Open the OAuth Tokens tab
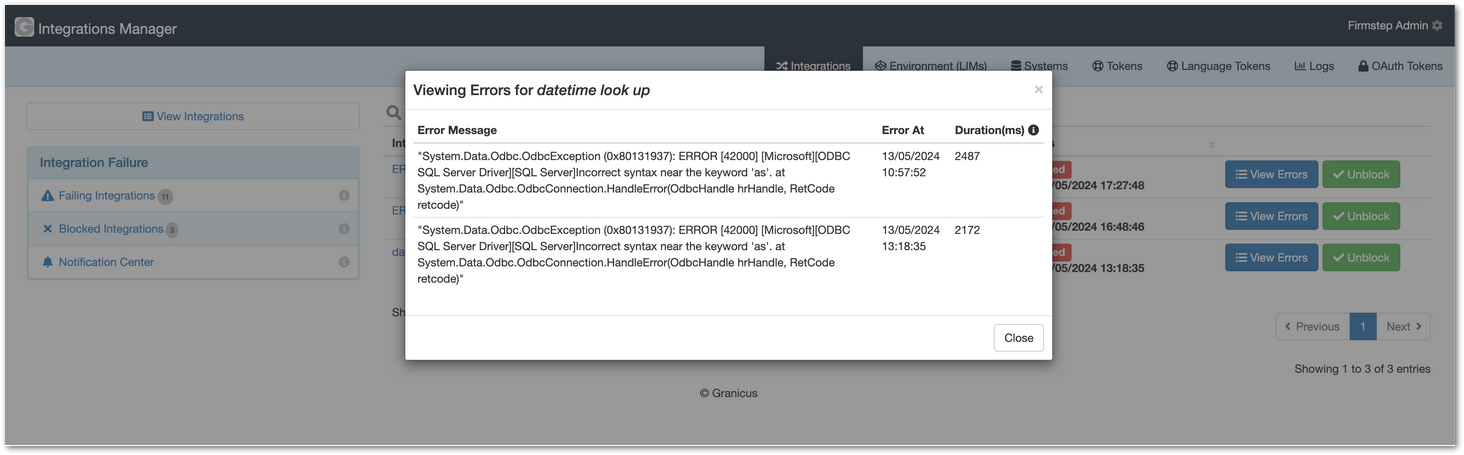The width and height of the screenshot is (1464, 455). click(x=1400, y=66)
